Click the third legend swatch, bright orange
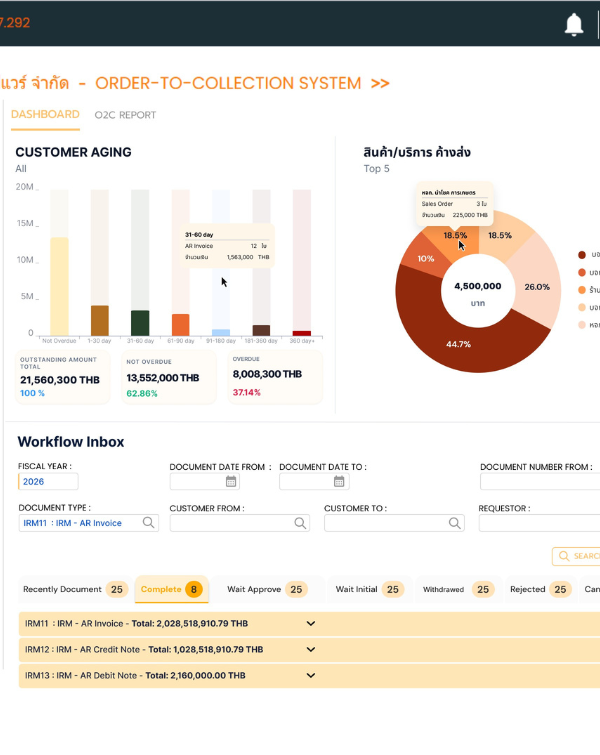Viewport: 600px width, 755px height. tap(582, 290)
